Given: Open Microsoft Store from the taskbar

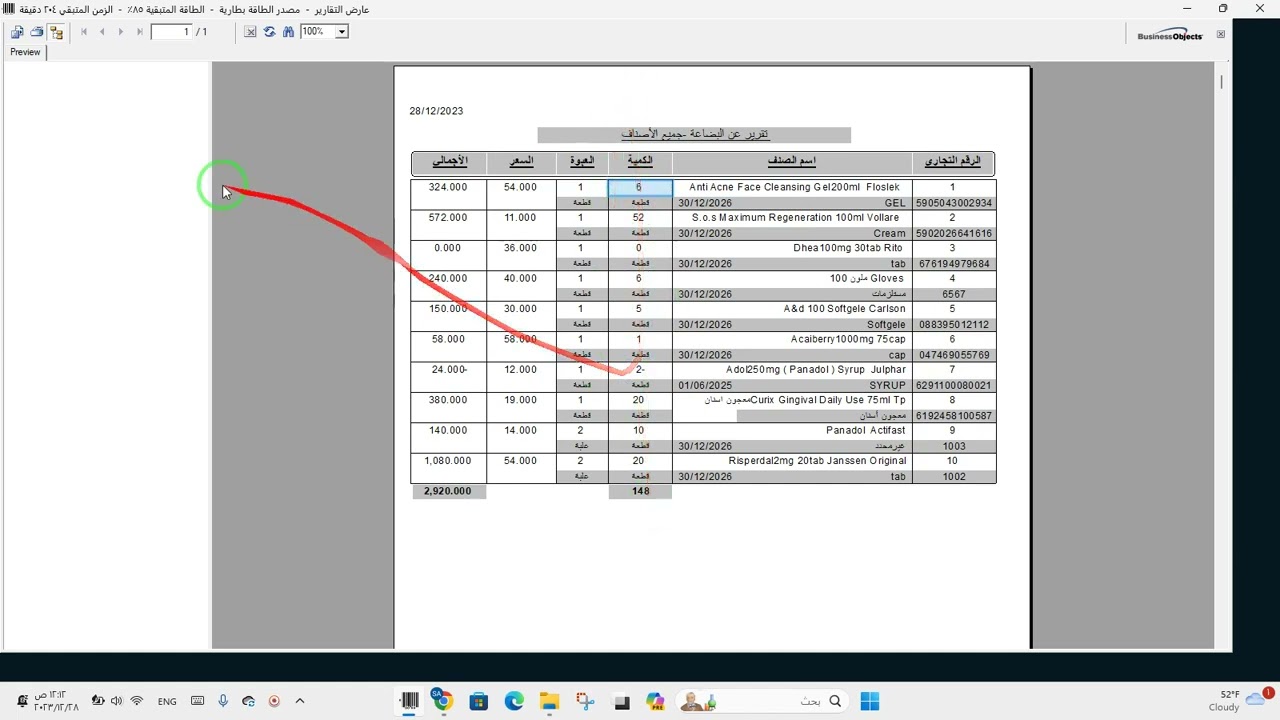Looking at the screenshot, I should click(479, 702).
